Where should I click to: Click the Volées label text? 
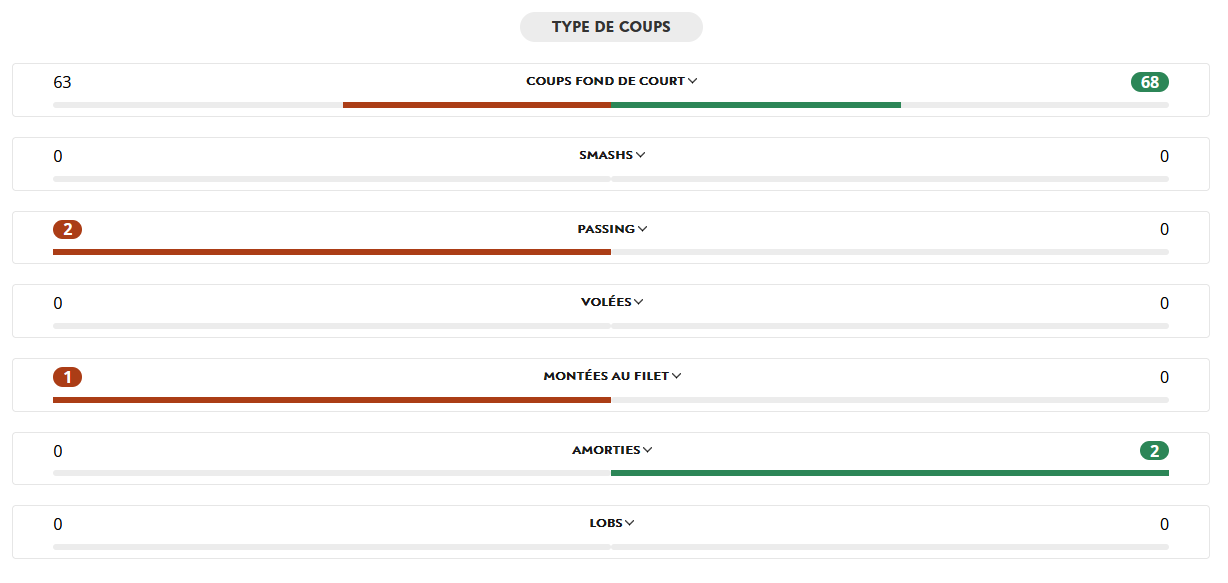(x=606, y=302)
